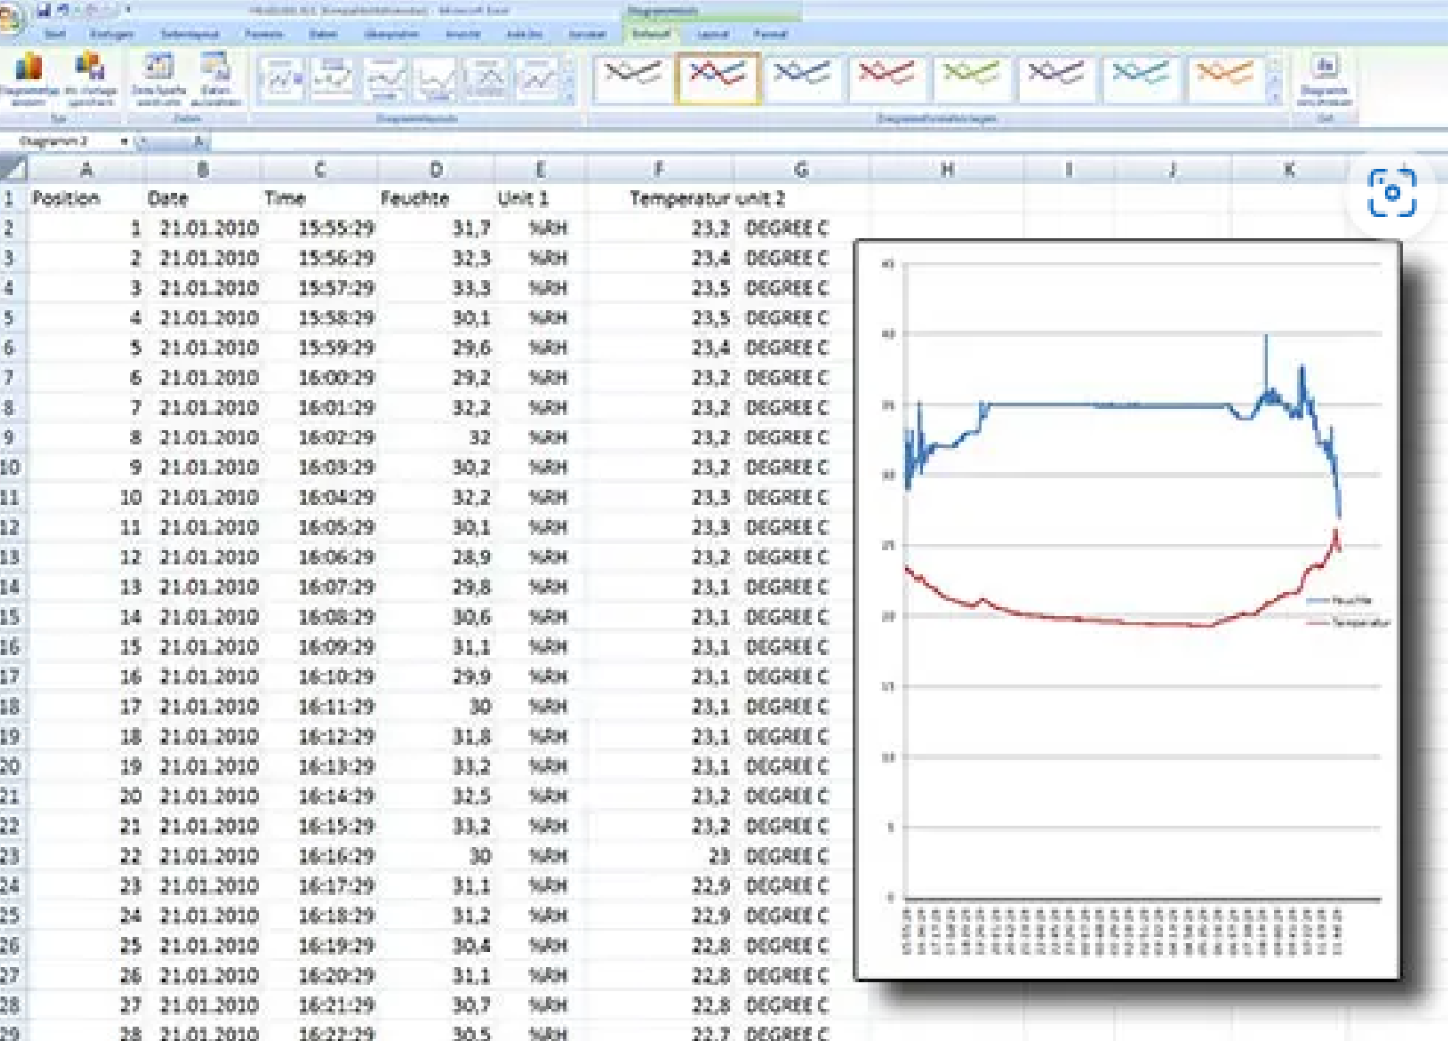The height and width of the screenshot is (1041, 1448).
Task: Open the Layout ribbon tab
Action: 712,34
